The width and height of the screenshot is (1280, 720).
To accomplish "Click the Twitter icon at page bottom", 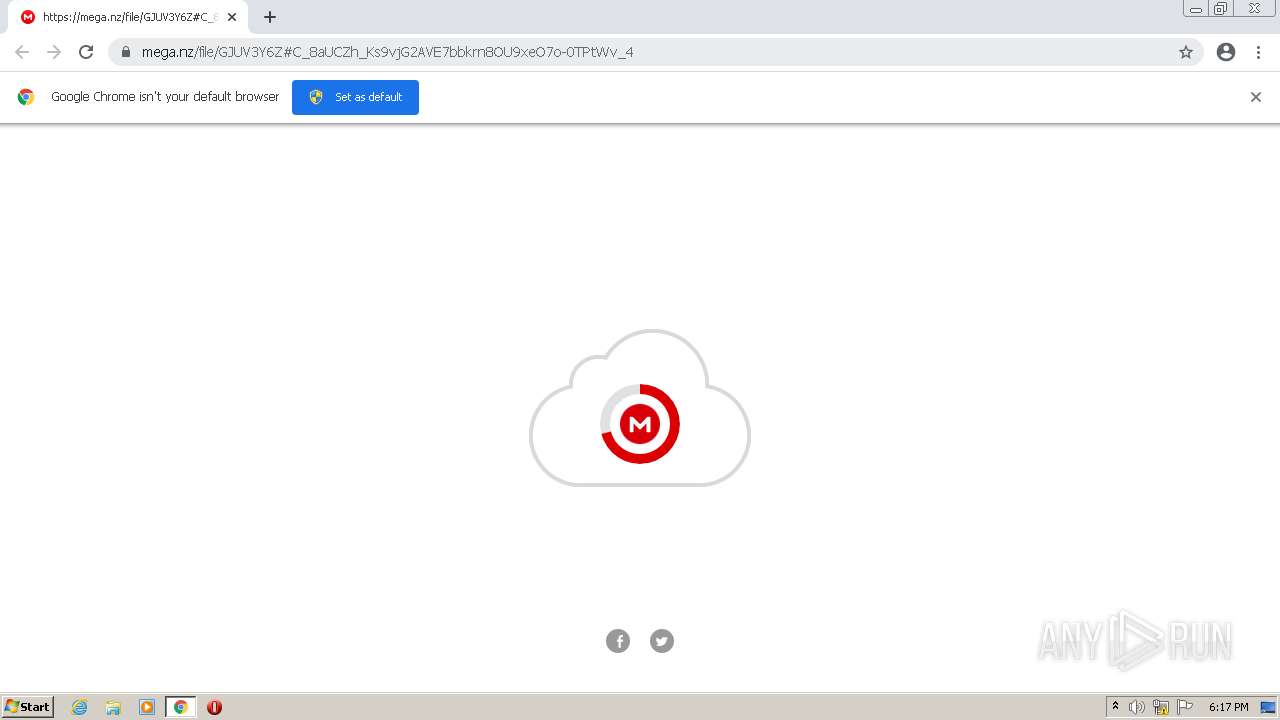I will tap(662, 641).
